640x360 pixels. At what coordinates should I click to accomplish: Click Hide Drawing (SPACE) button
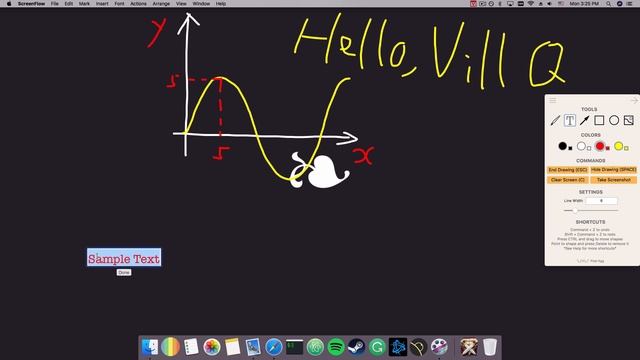point(613,170)
